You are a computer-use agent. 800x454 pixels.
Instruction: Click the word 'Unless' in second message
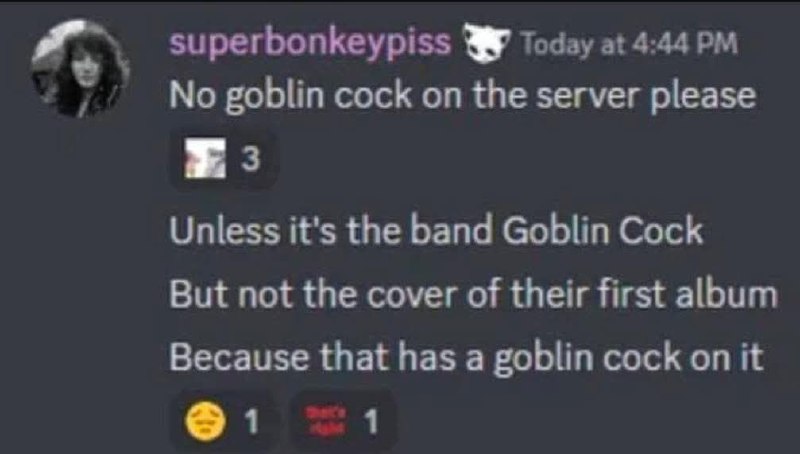coord(224,231)
